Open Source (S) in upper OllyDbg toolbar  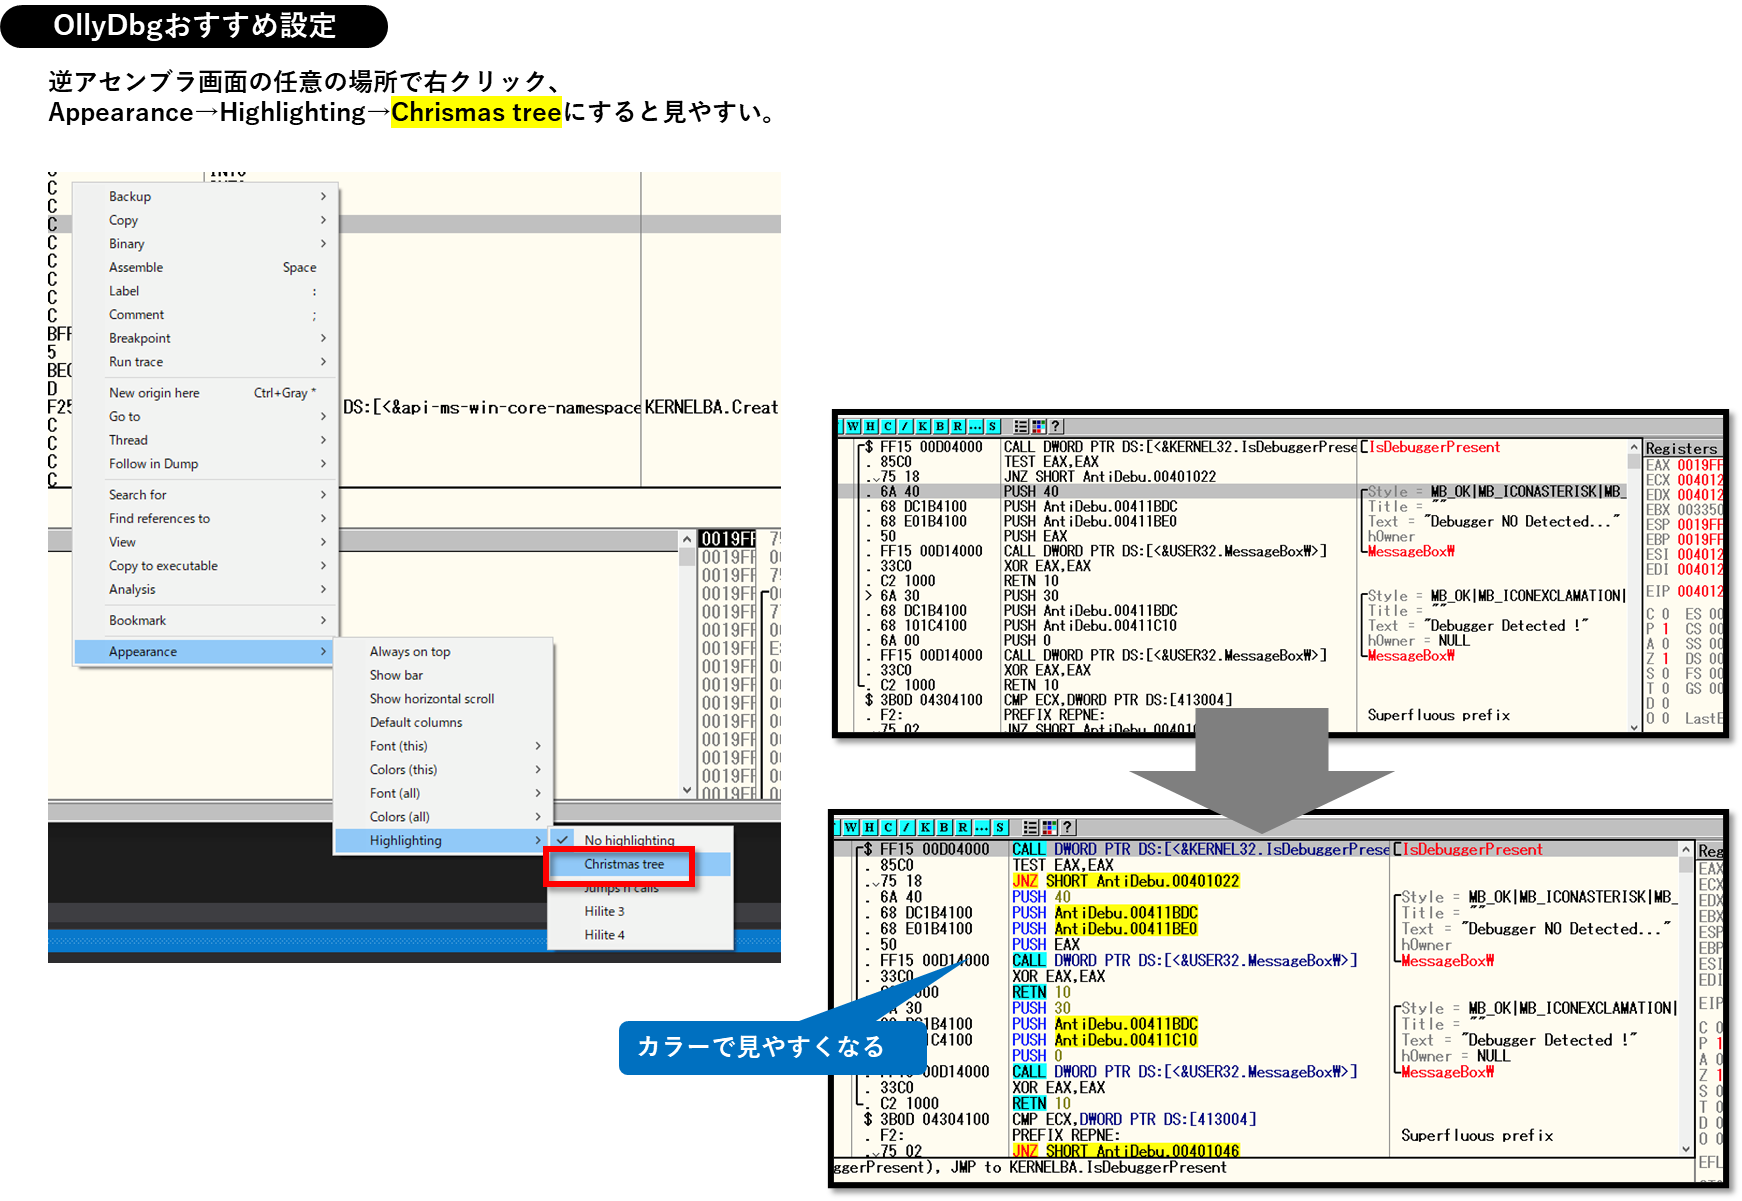pos(992,426)
